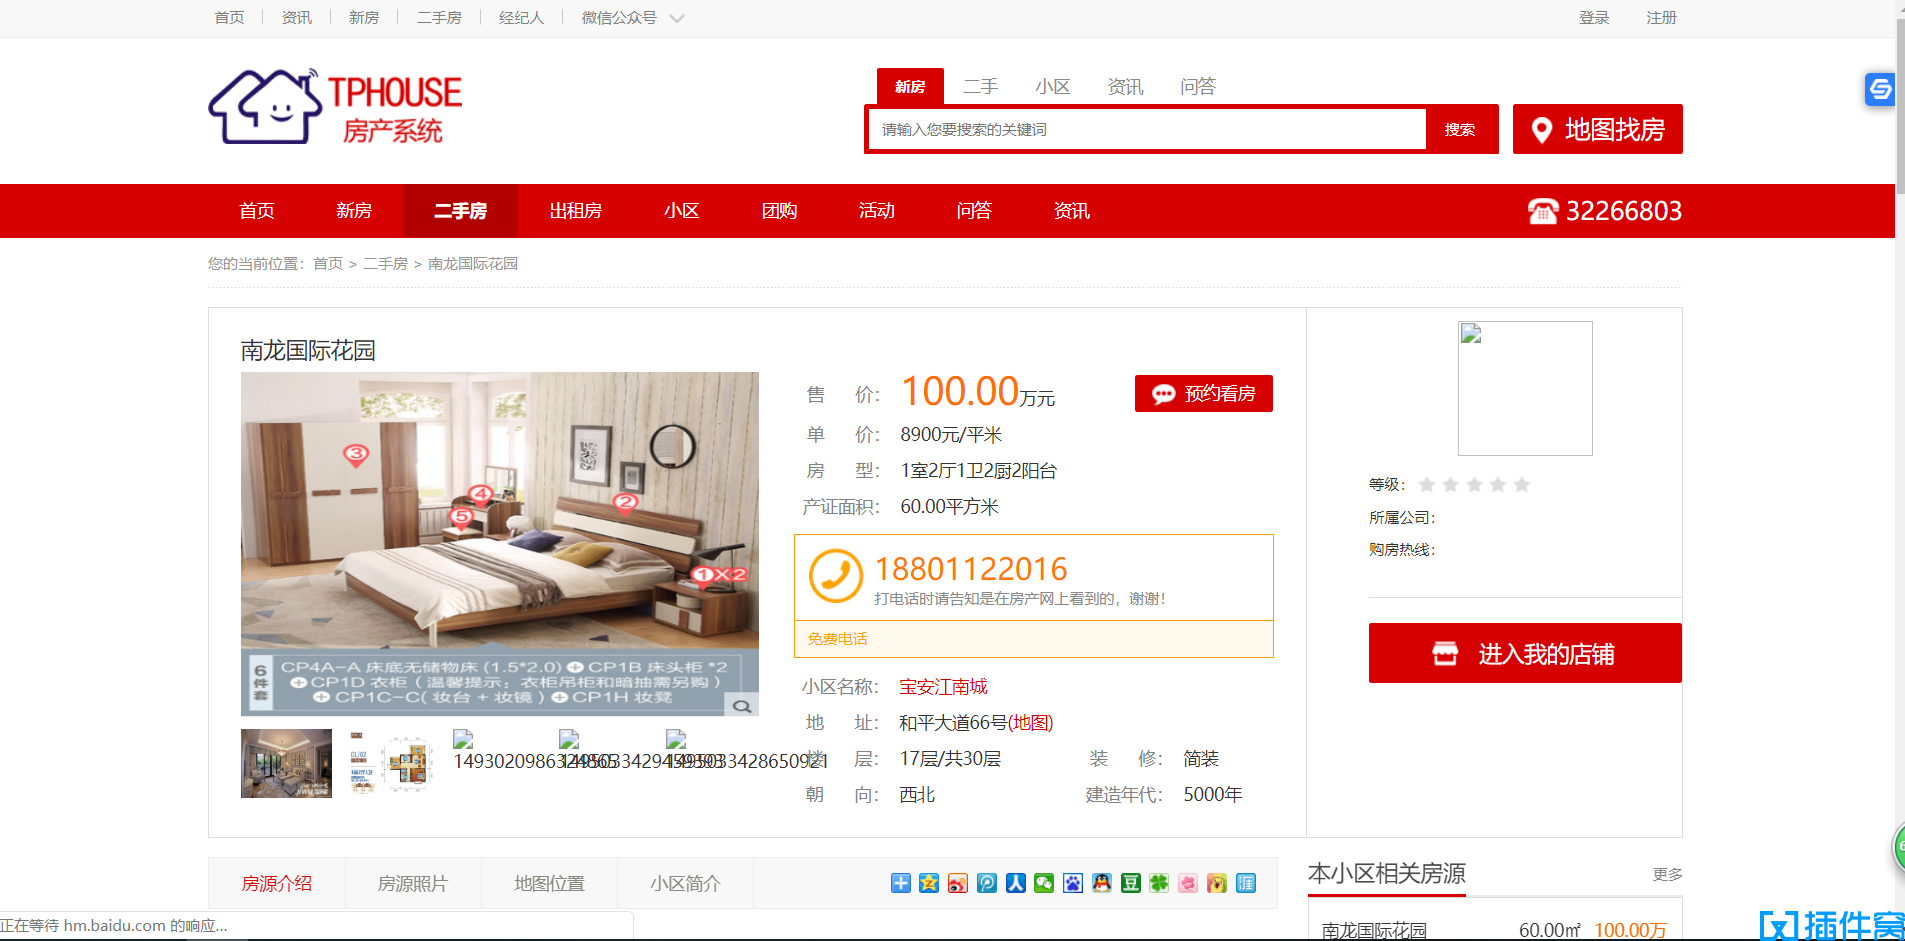Focus the keyword search input field
The width and height of the screenshot is (1905, 941).
pyautogui.click(x=1147, y=129)
